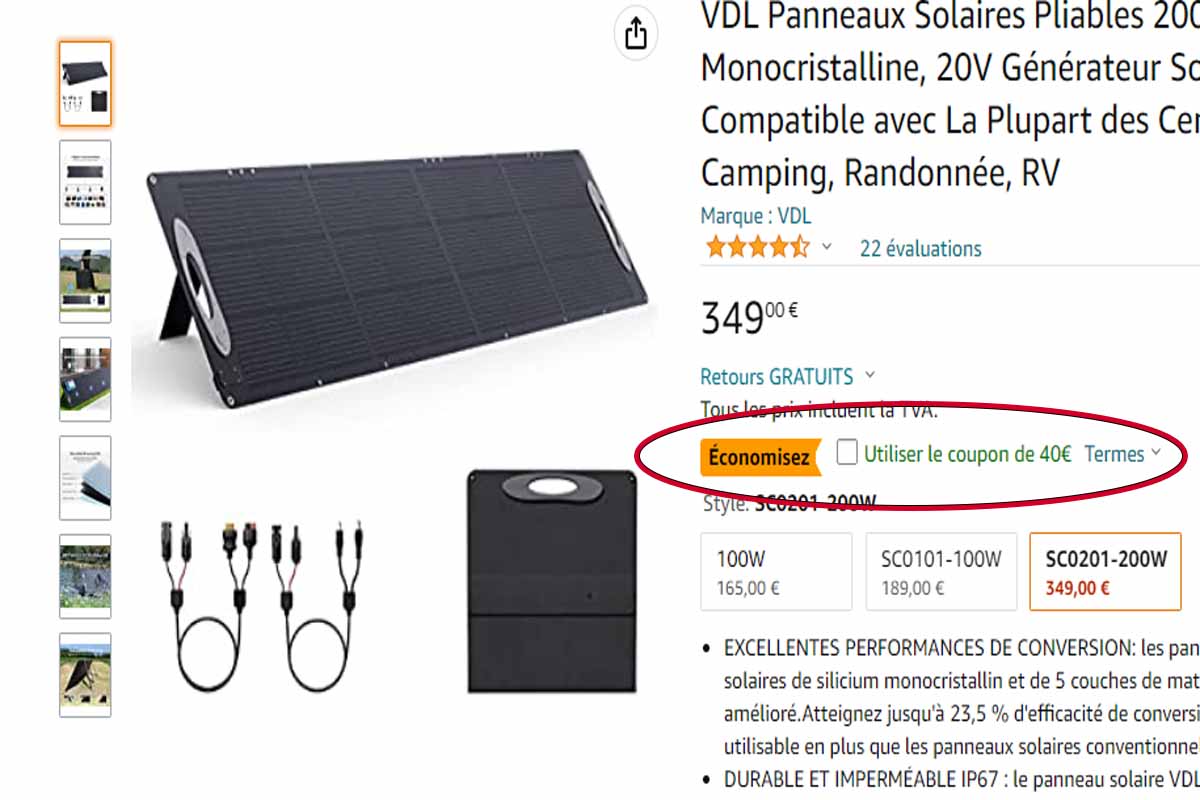Click the share icon above product image
Screen dimensions: 1200x800
pos(636,35)
